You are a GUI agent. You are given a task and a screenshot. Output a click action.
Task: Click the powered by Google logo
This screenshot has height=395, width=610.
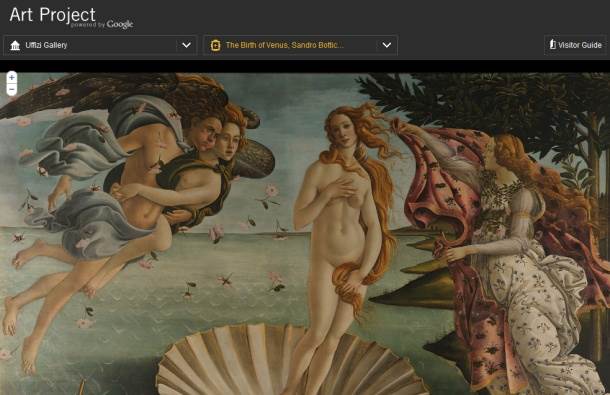pos(102,25)
